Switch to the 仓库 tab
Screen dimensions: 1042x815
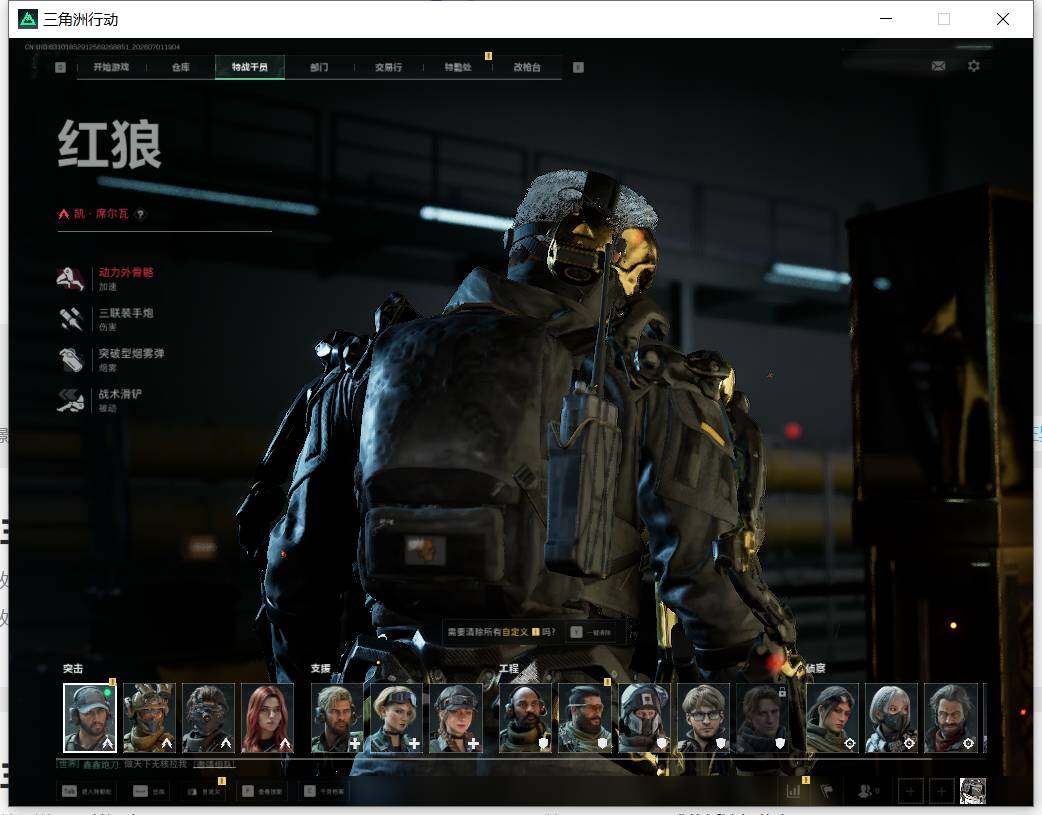coord(181,67)
